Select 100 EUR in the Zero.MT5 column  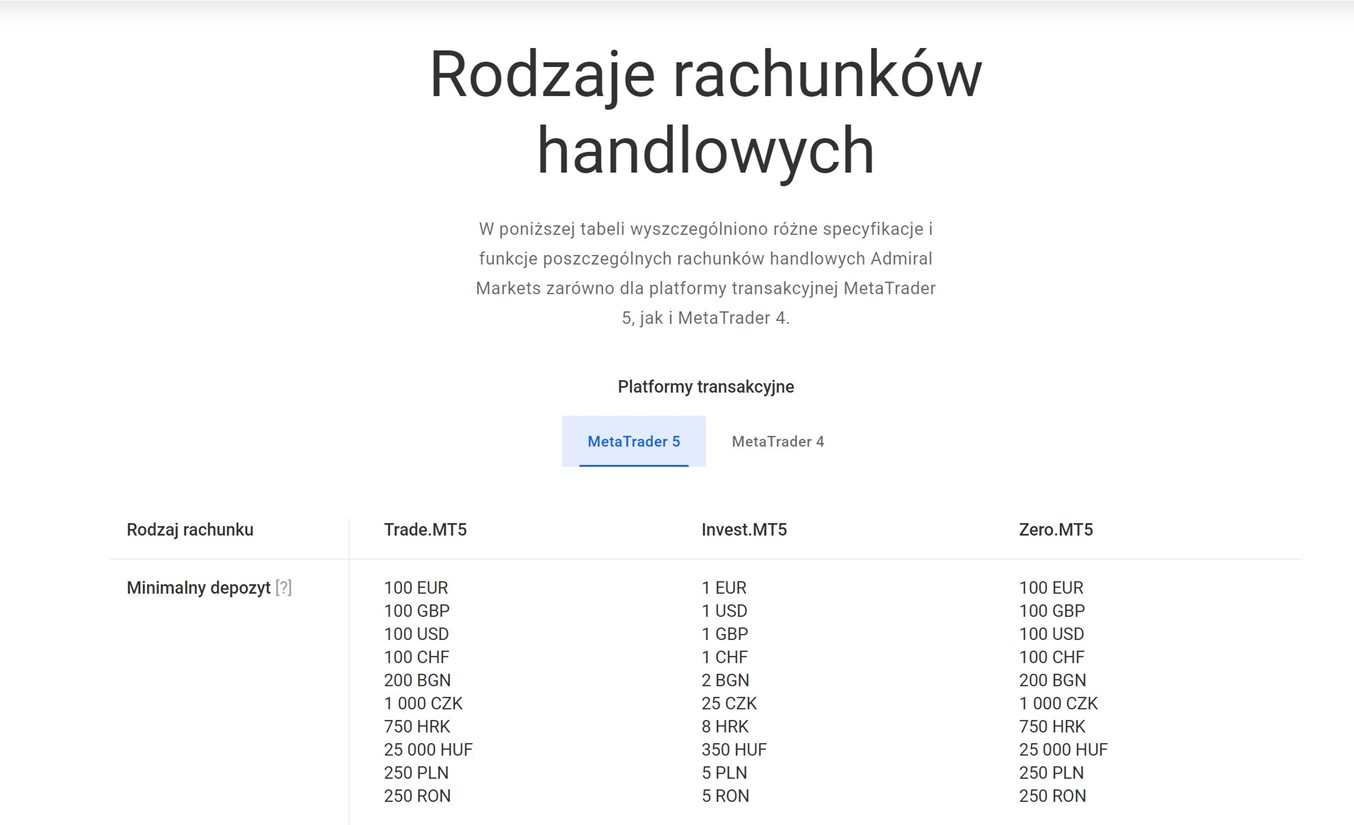tap(1051, 588)
